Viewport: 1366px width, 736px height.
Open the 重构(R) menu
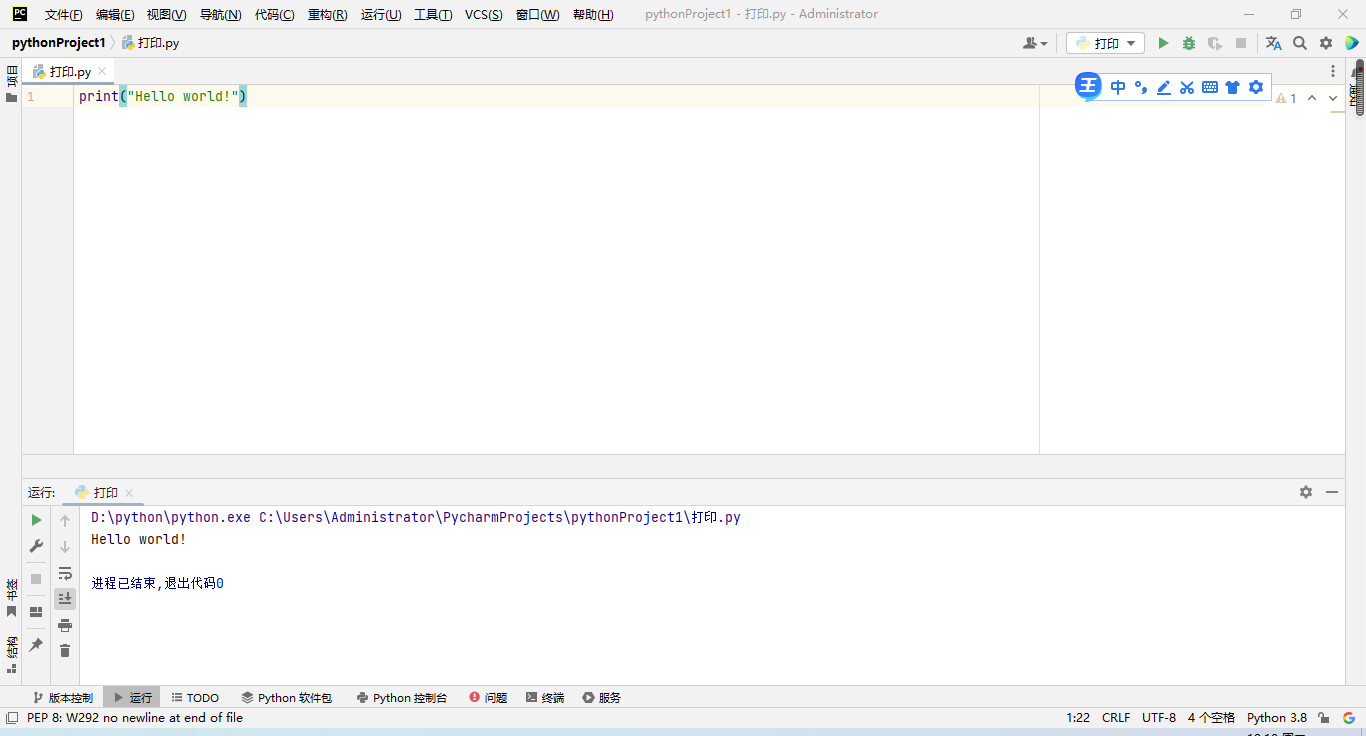coord(328,14)
